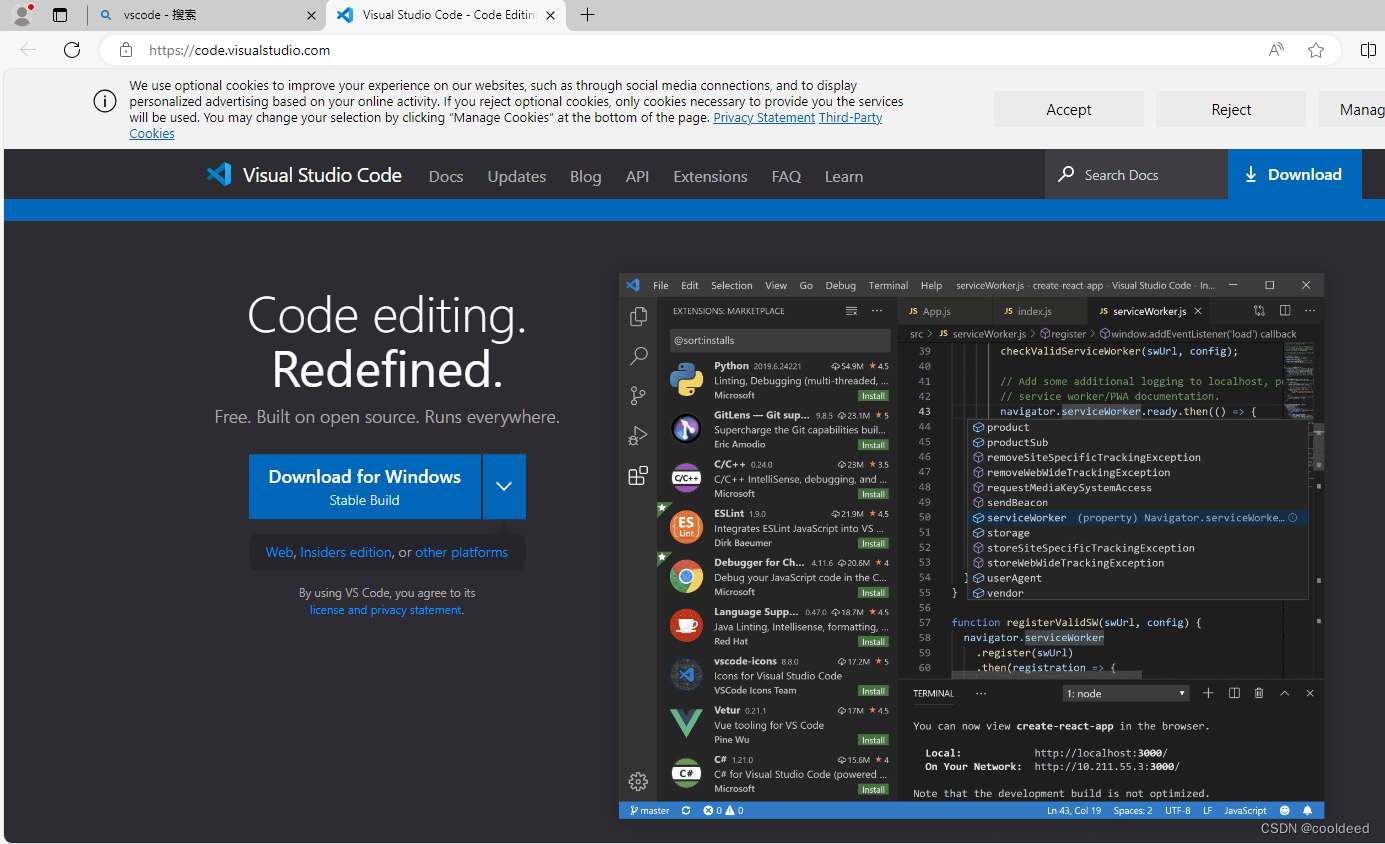Viewport: 1385px width, 844px height.
Task: Open the Updates navigation item
Action: pos(517,176)
